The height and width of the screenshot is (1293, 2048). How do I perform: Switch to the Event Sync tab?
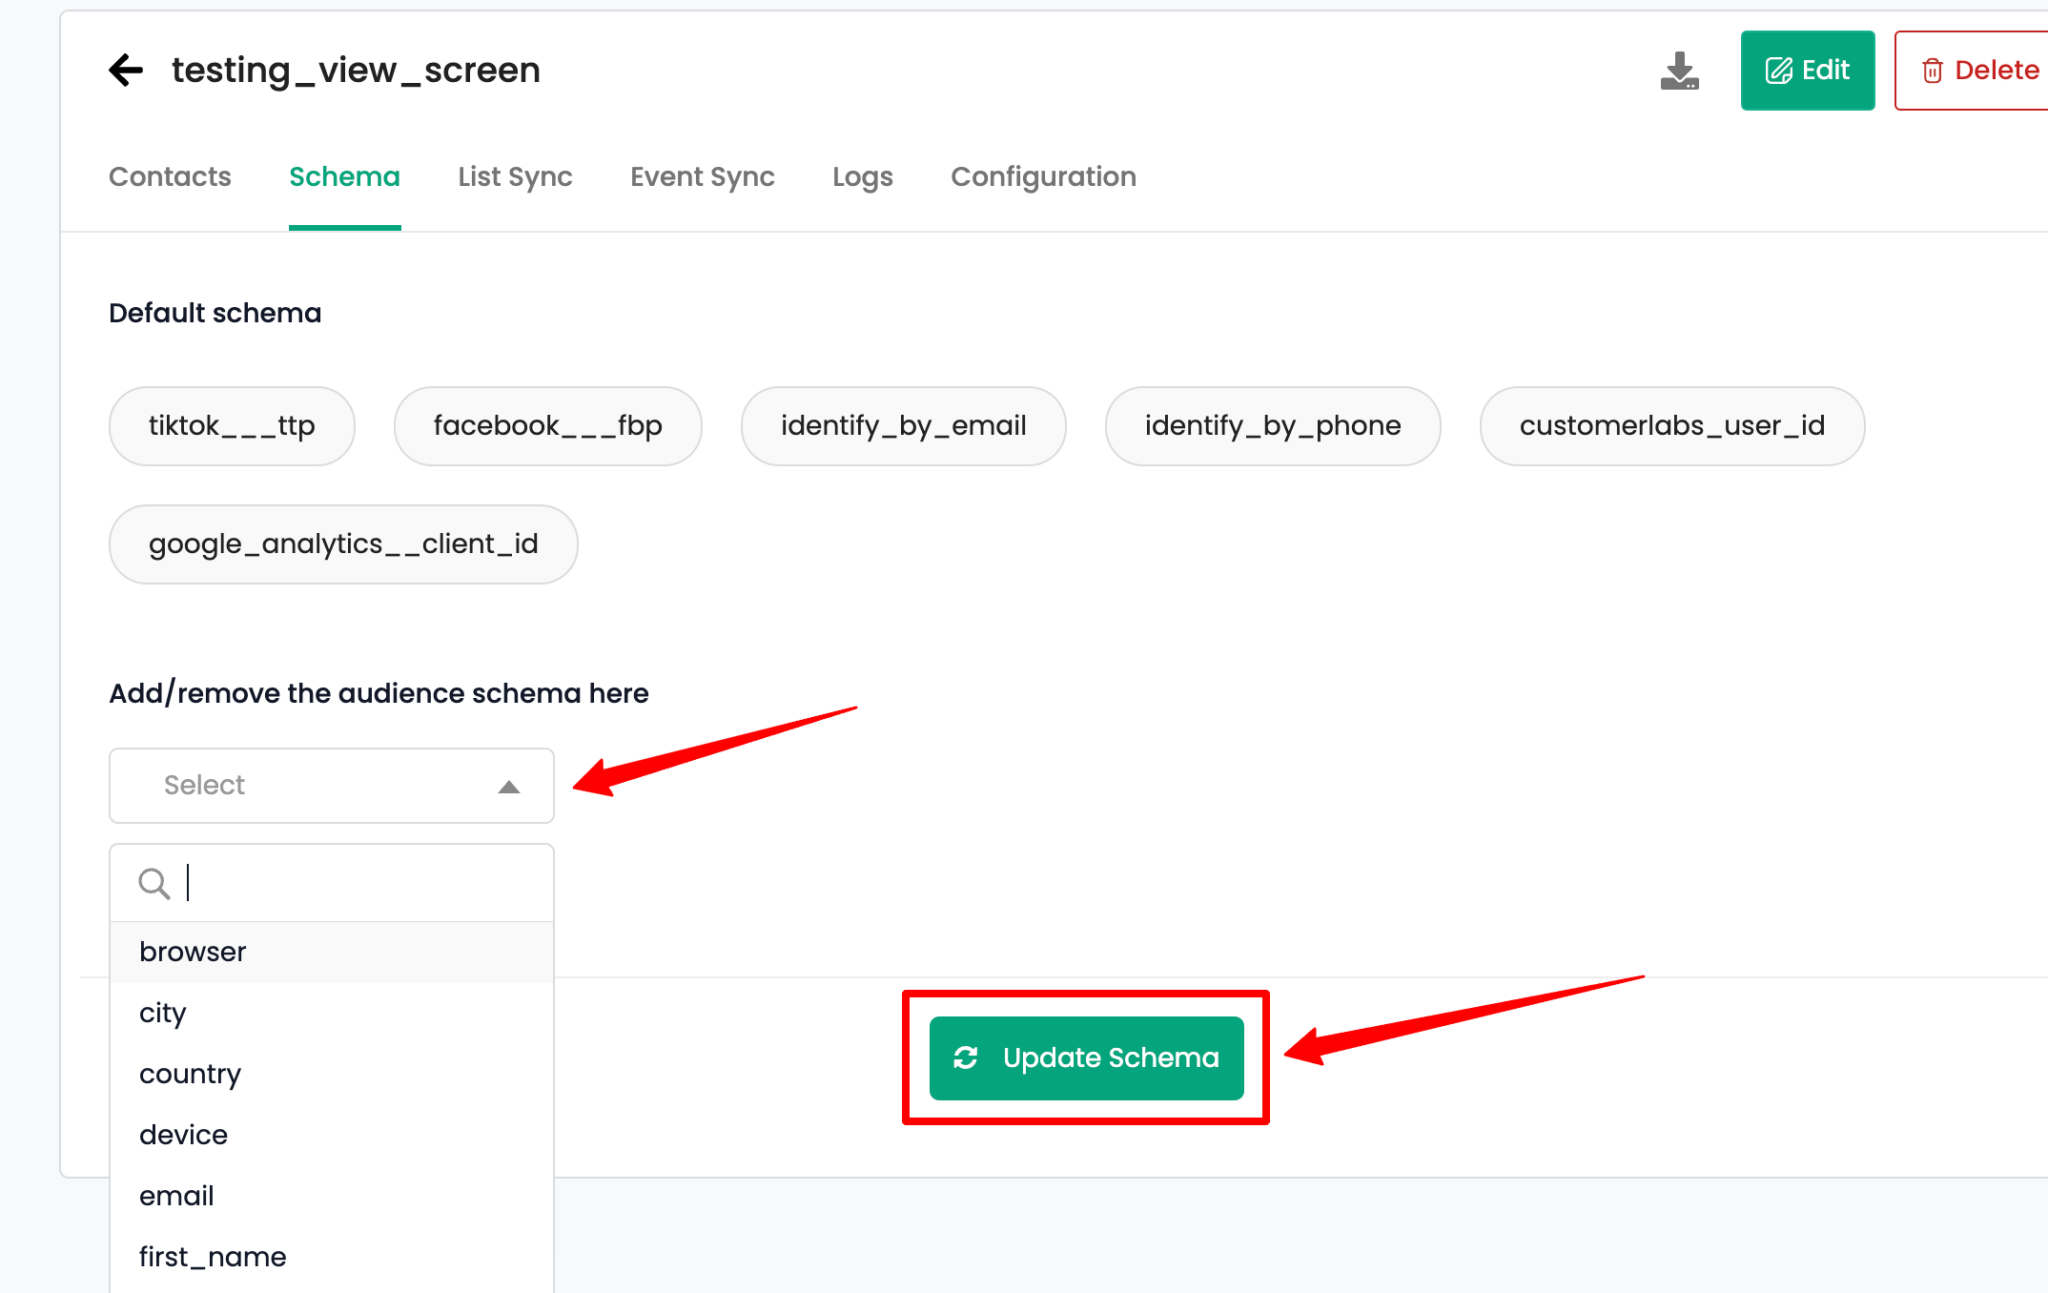coord(702,177)
